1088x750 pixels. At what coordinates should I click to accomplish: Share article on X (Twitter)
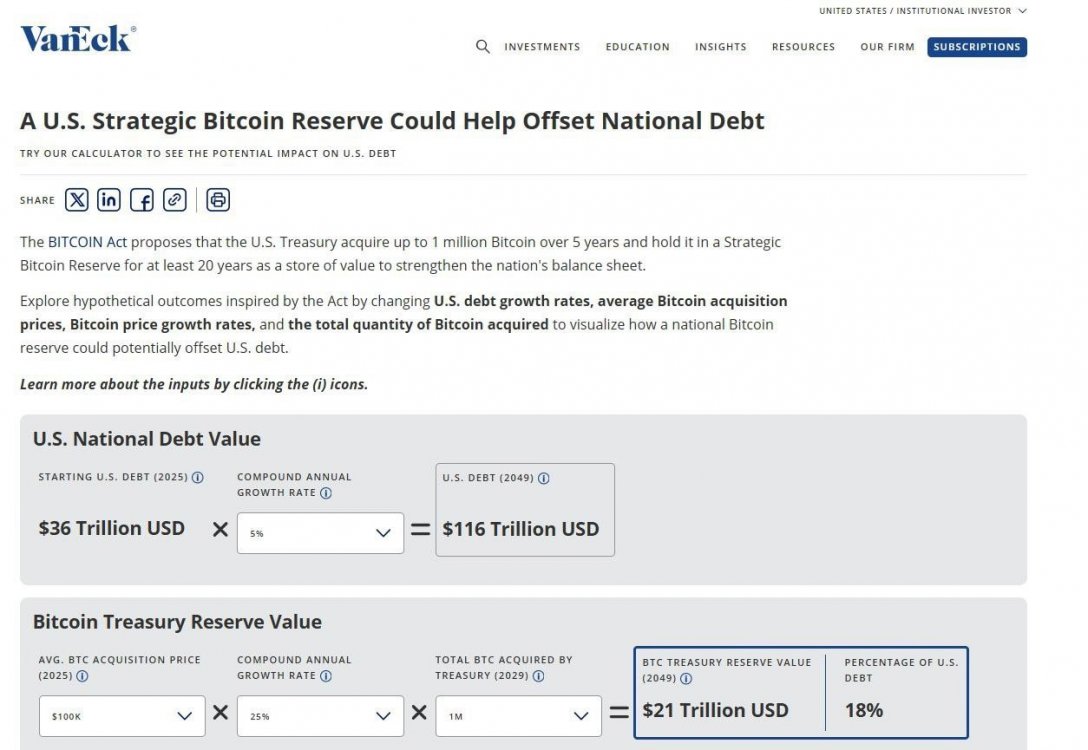click(77, 200)
